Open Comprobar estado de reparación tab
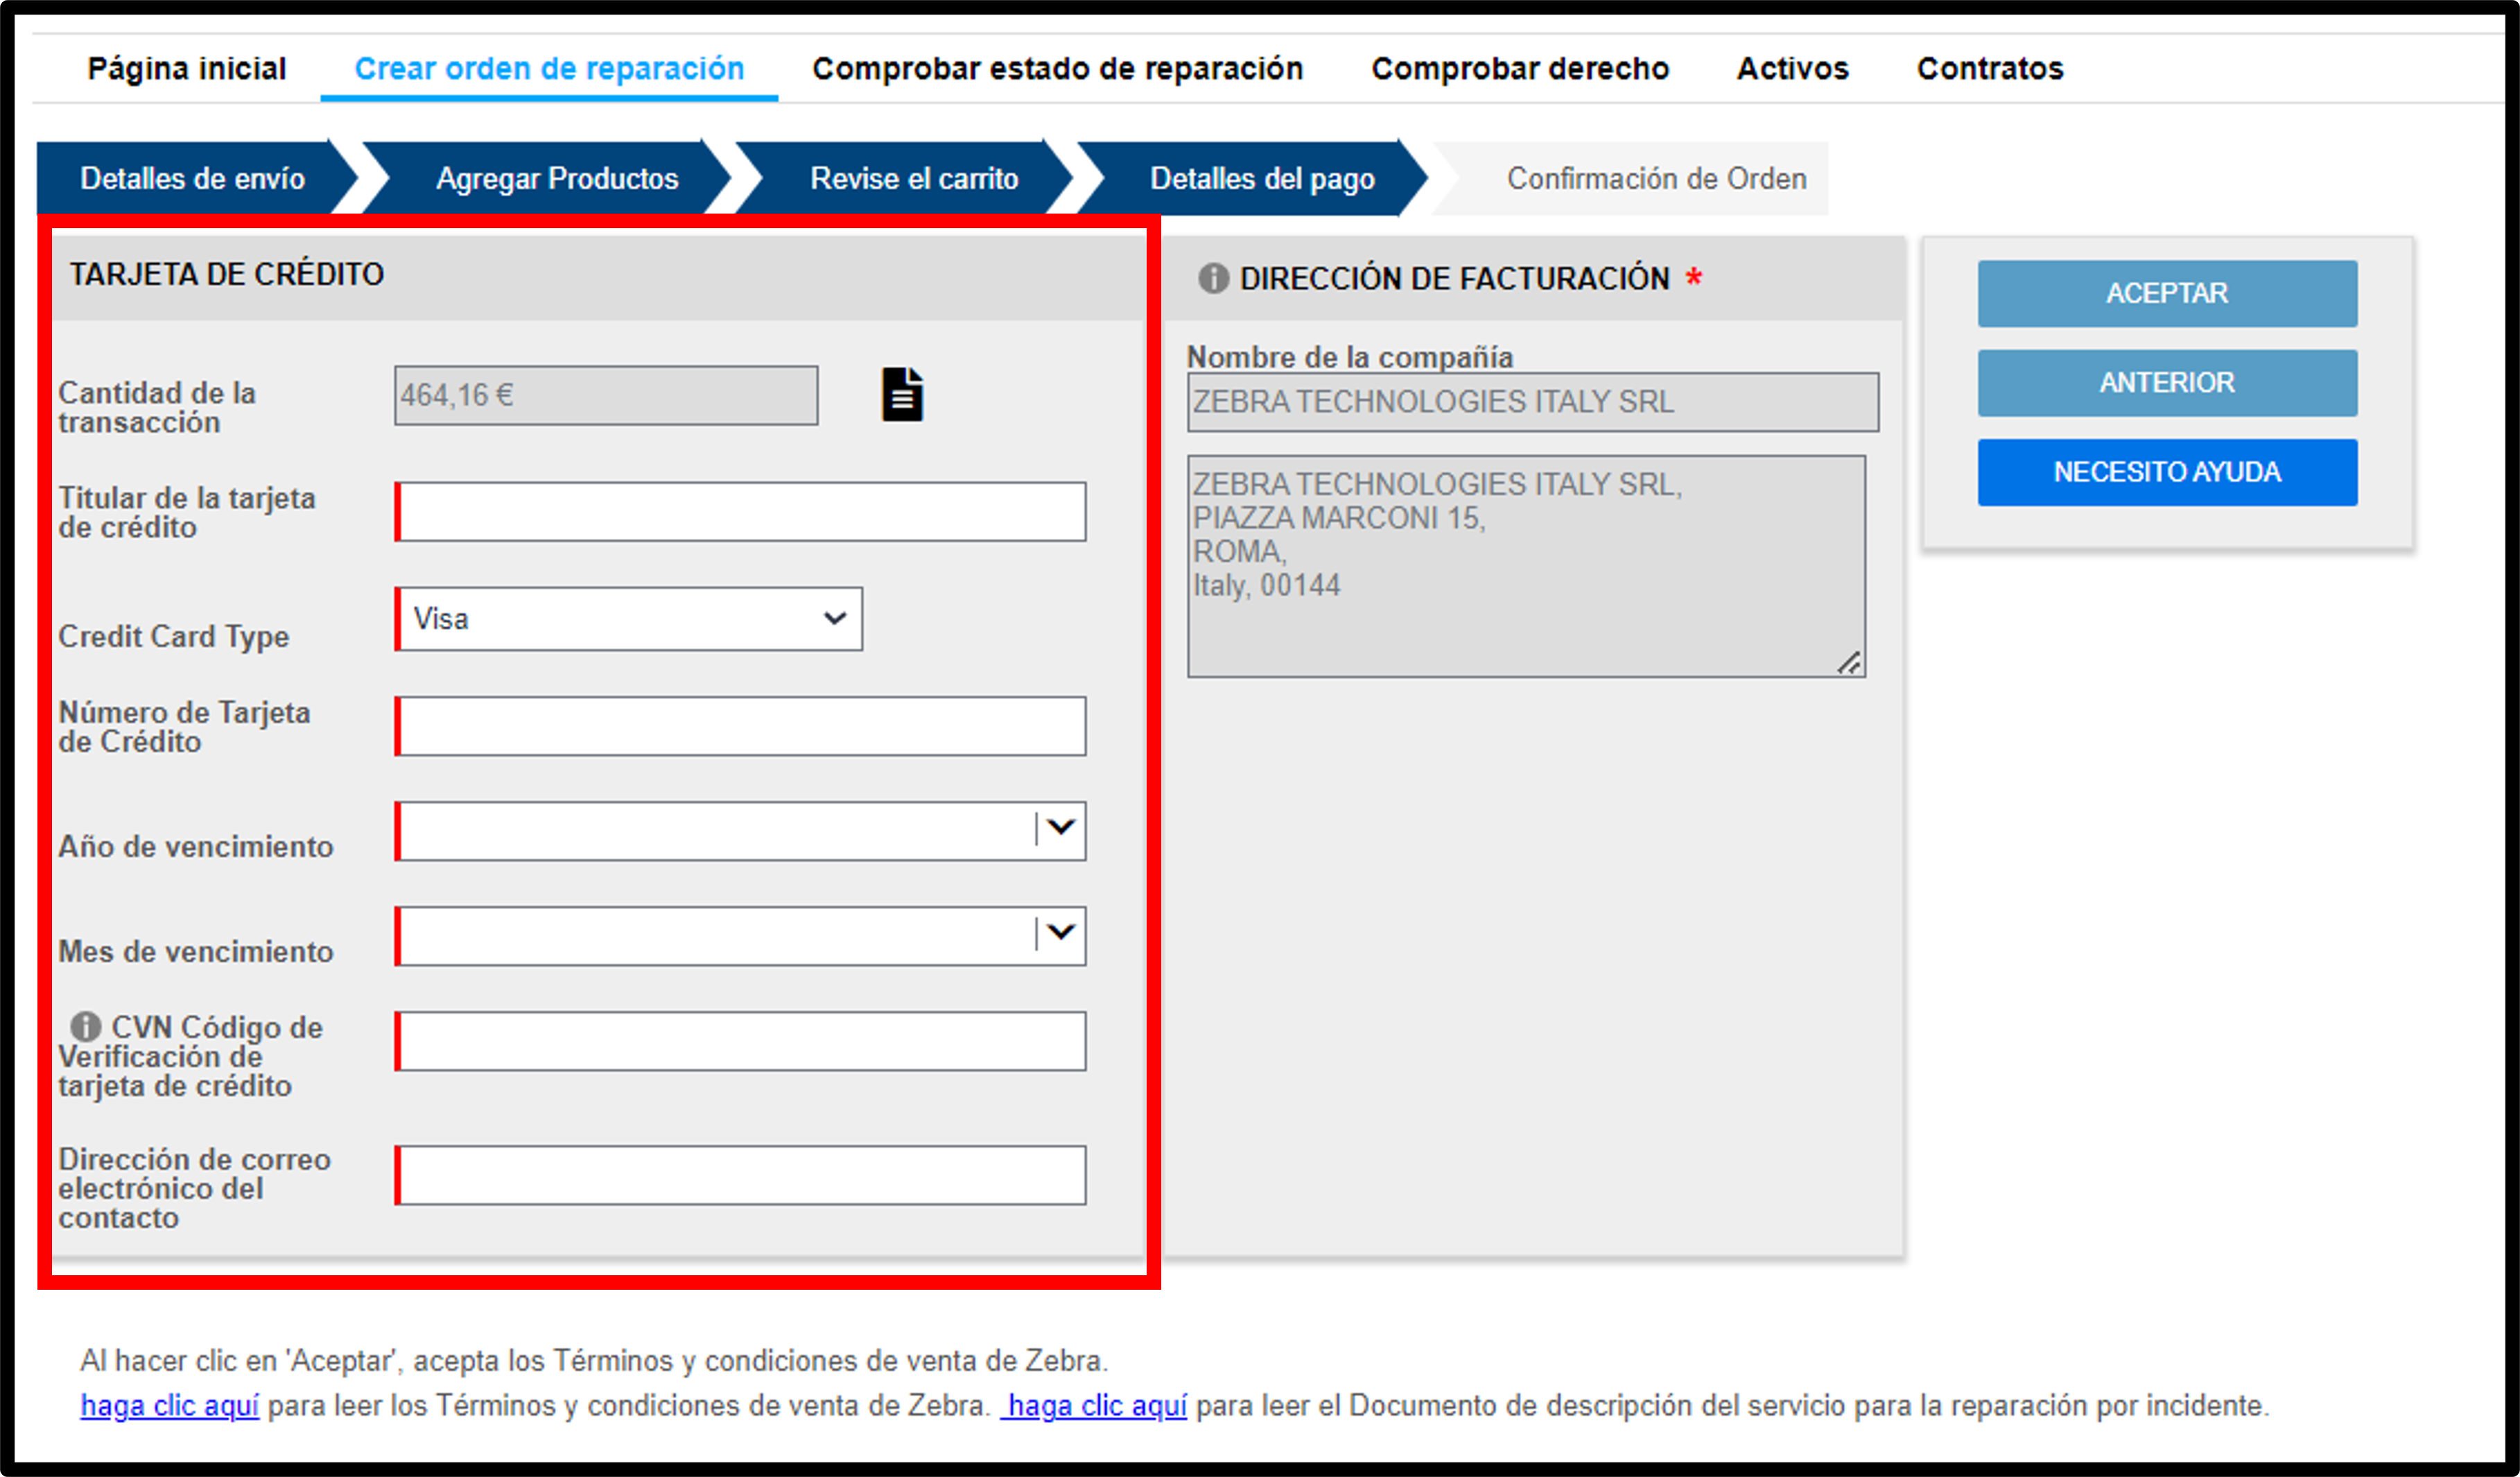This screenshot has height=1477, width=2520. [1057, 68]
